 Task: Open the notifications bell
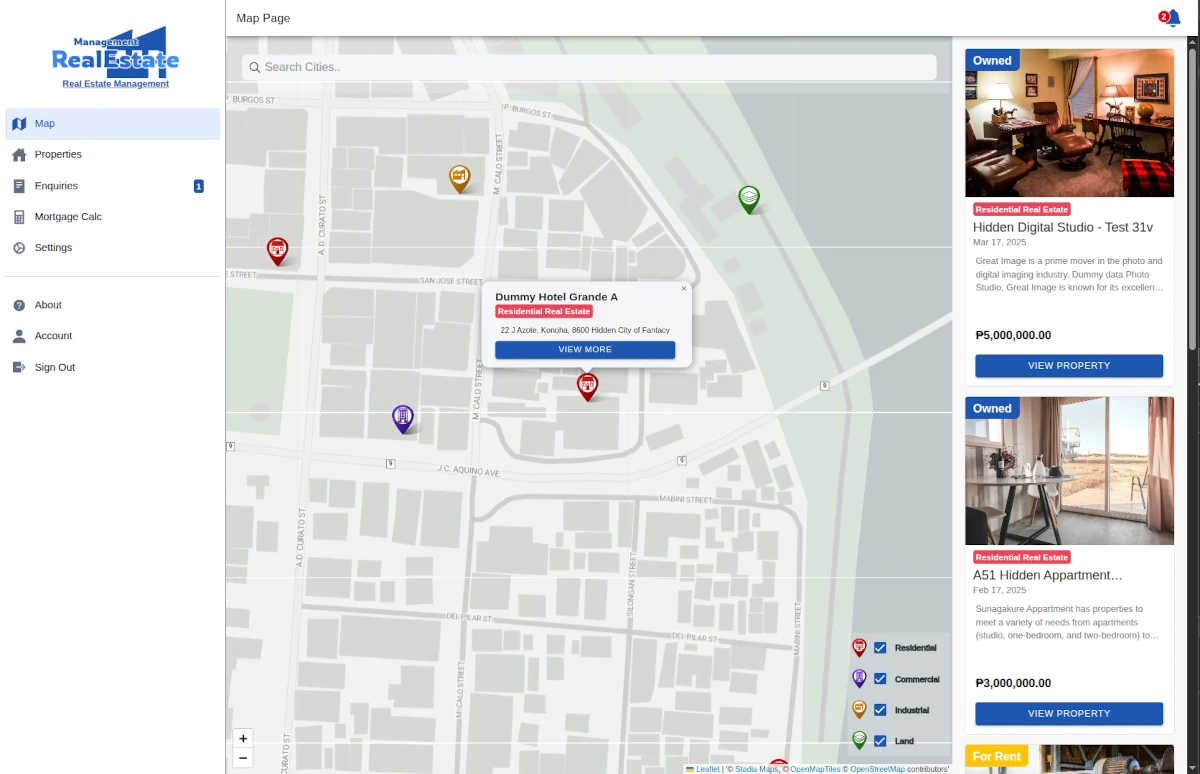coord(1172,18)
